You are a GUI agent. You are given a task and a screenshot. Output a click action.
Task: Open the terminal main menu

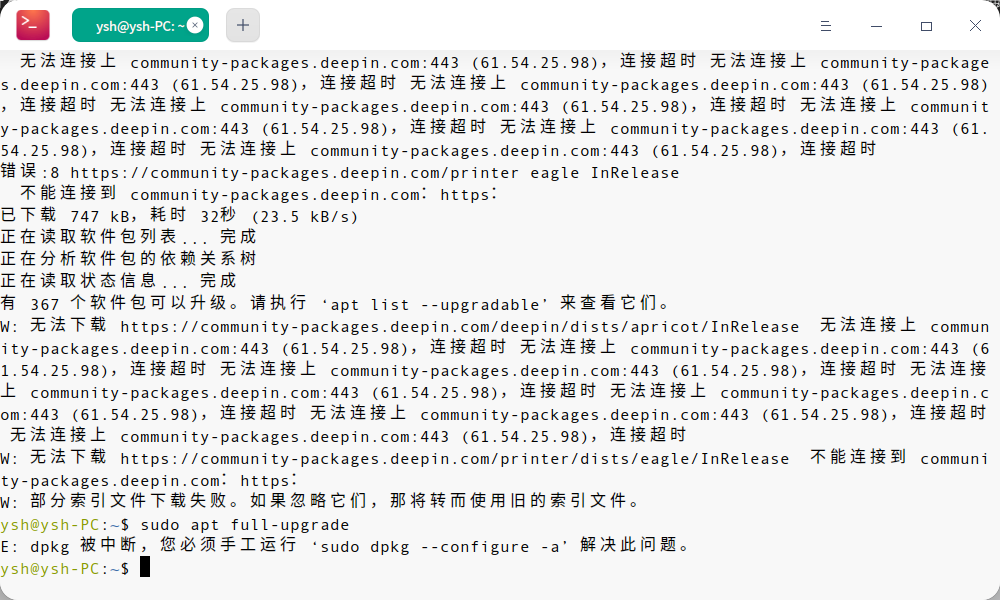826,25
